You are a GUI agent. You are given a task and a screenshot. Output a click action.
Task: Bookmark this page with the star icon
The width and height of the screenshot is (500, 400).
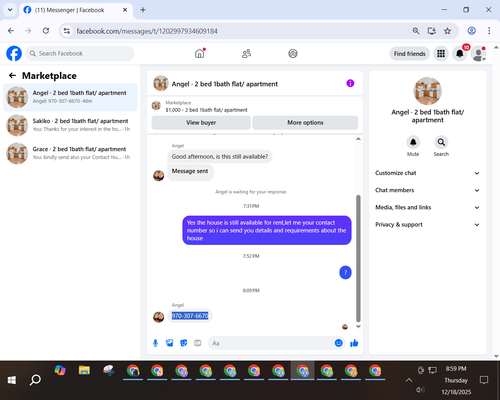coord(447,31)
